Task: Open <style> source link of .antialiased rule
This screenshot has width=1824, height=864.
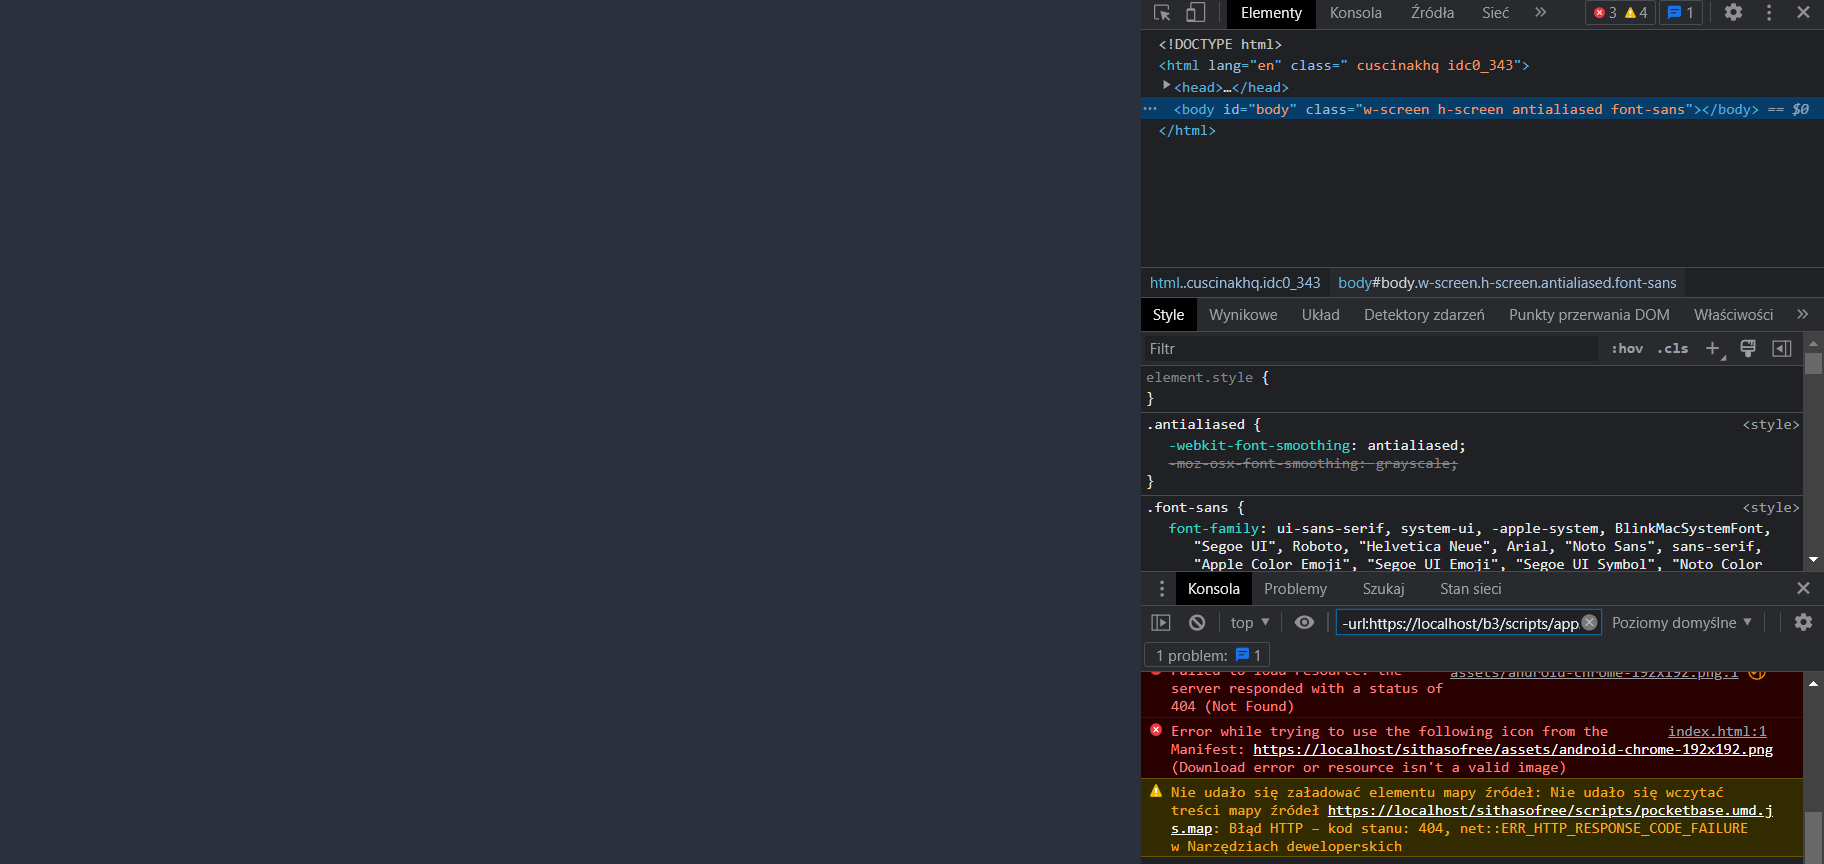Action: pos(1770,425)
